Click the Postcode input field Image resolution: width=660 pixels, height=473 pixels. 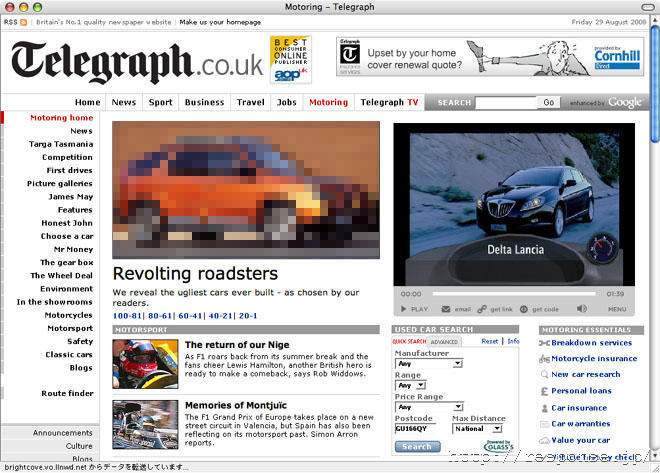[x=415, y=429]
